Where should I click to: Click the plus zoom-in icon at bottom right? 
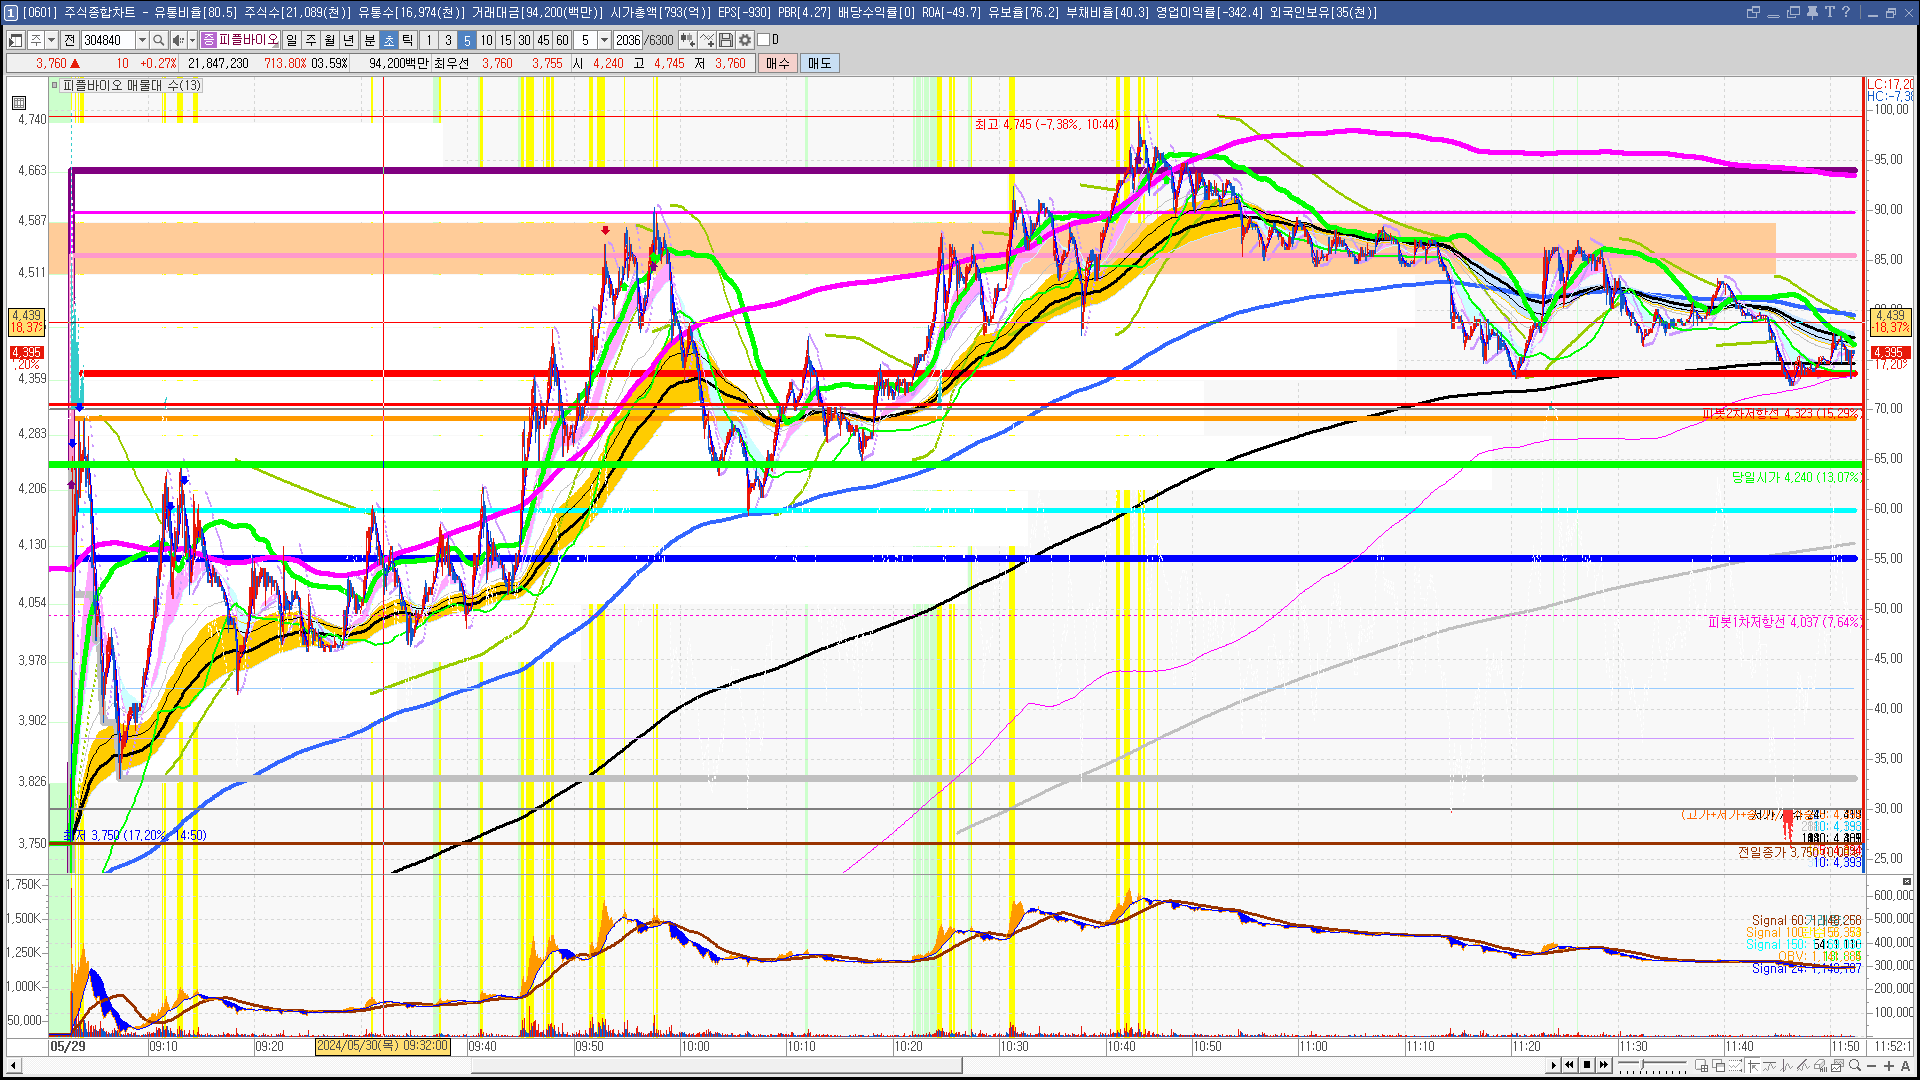[x=1889, y=1066]
